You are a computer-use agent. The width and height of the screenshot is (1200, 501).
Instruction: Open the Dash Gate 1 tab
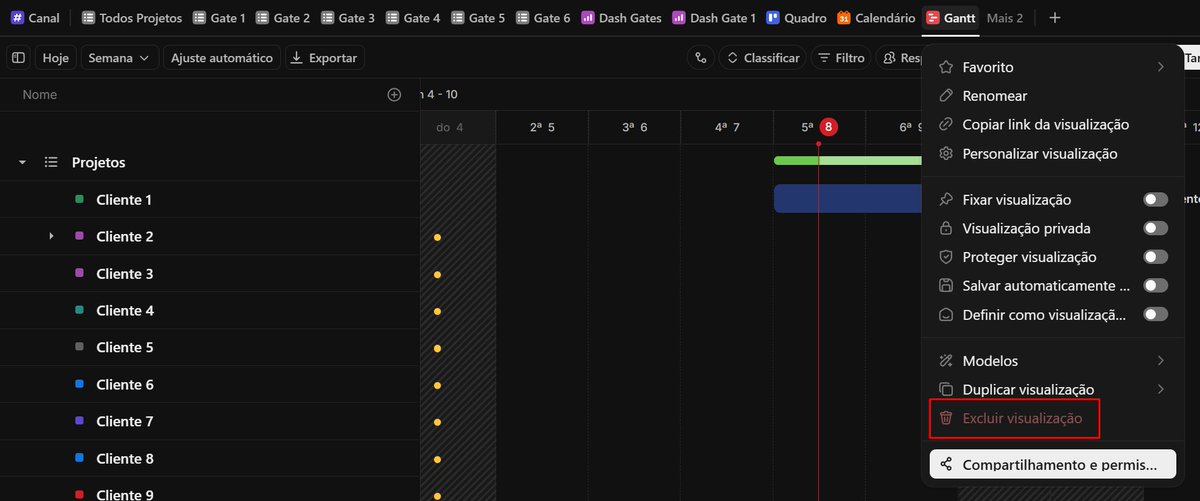715,18
